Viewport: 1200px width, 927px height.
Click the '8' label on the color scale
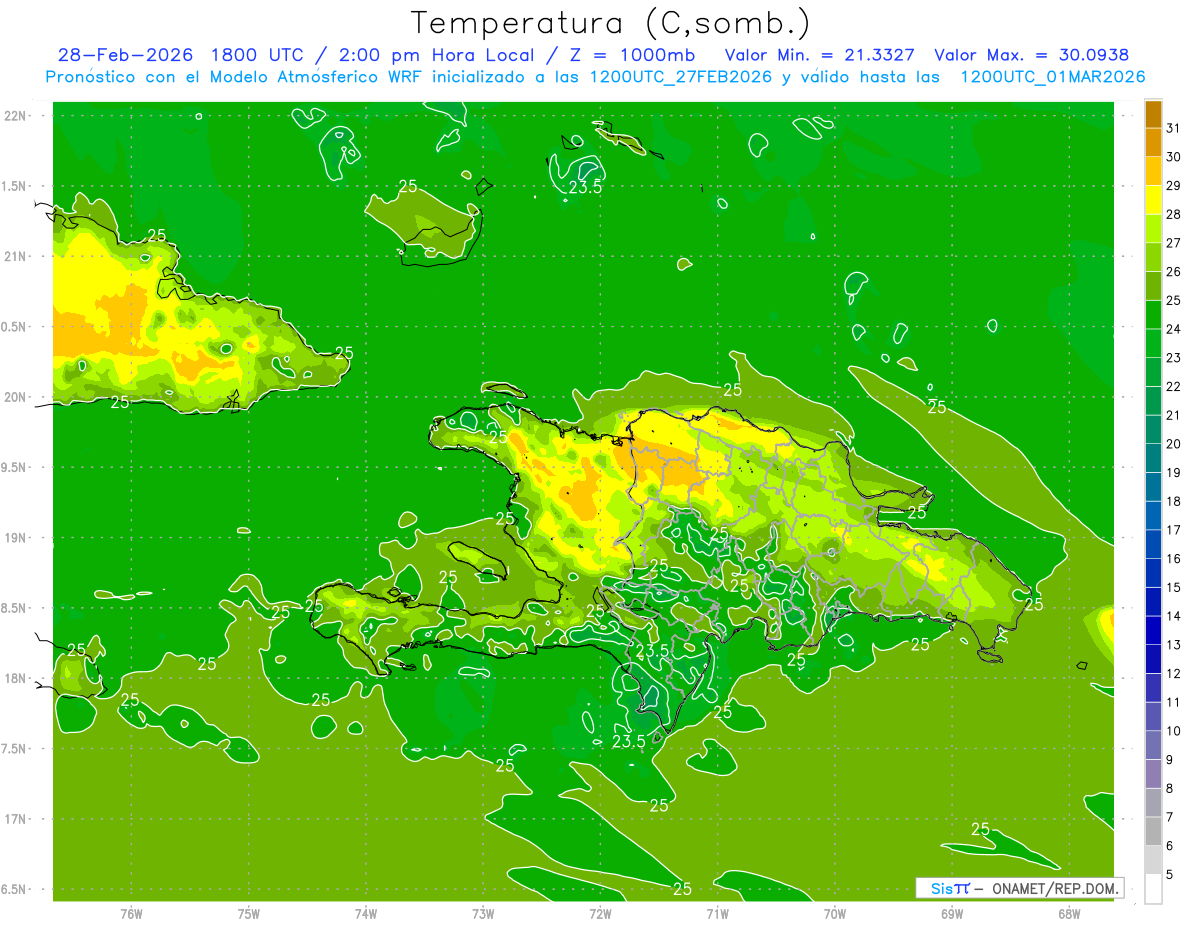(x=1170, y=788)
